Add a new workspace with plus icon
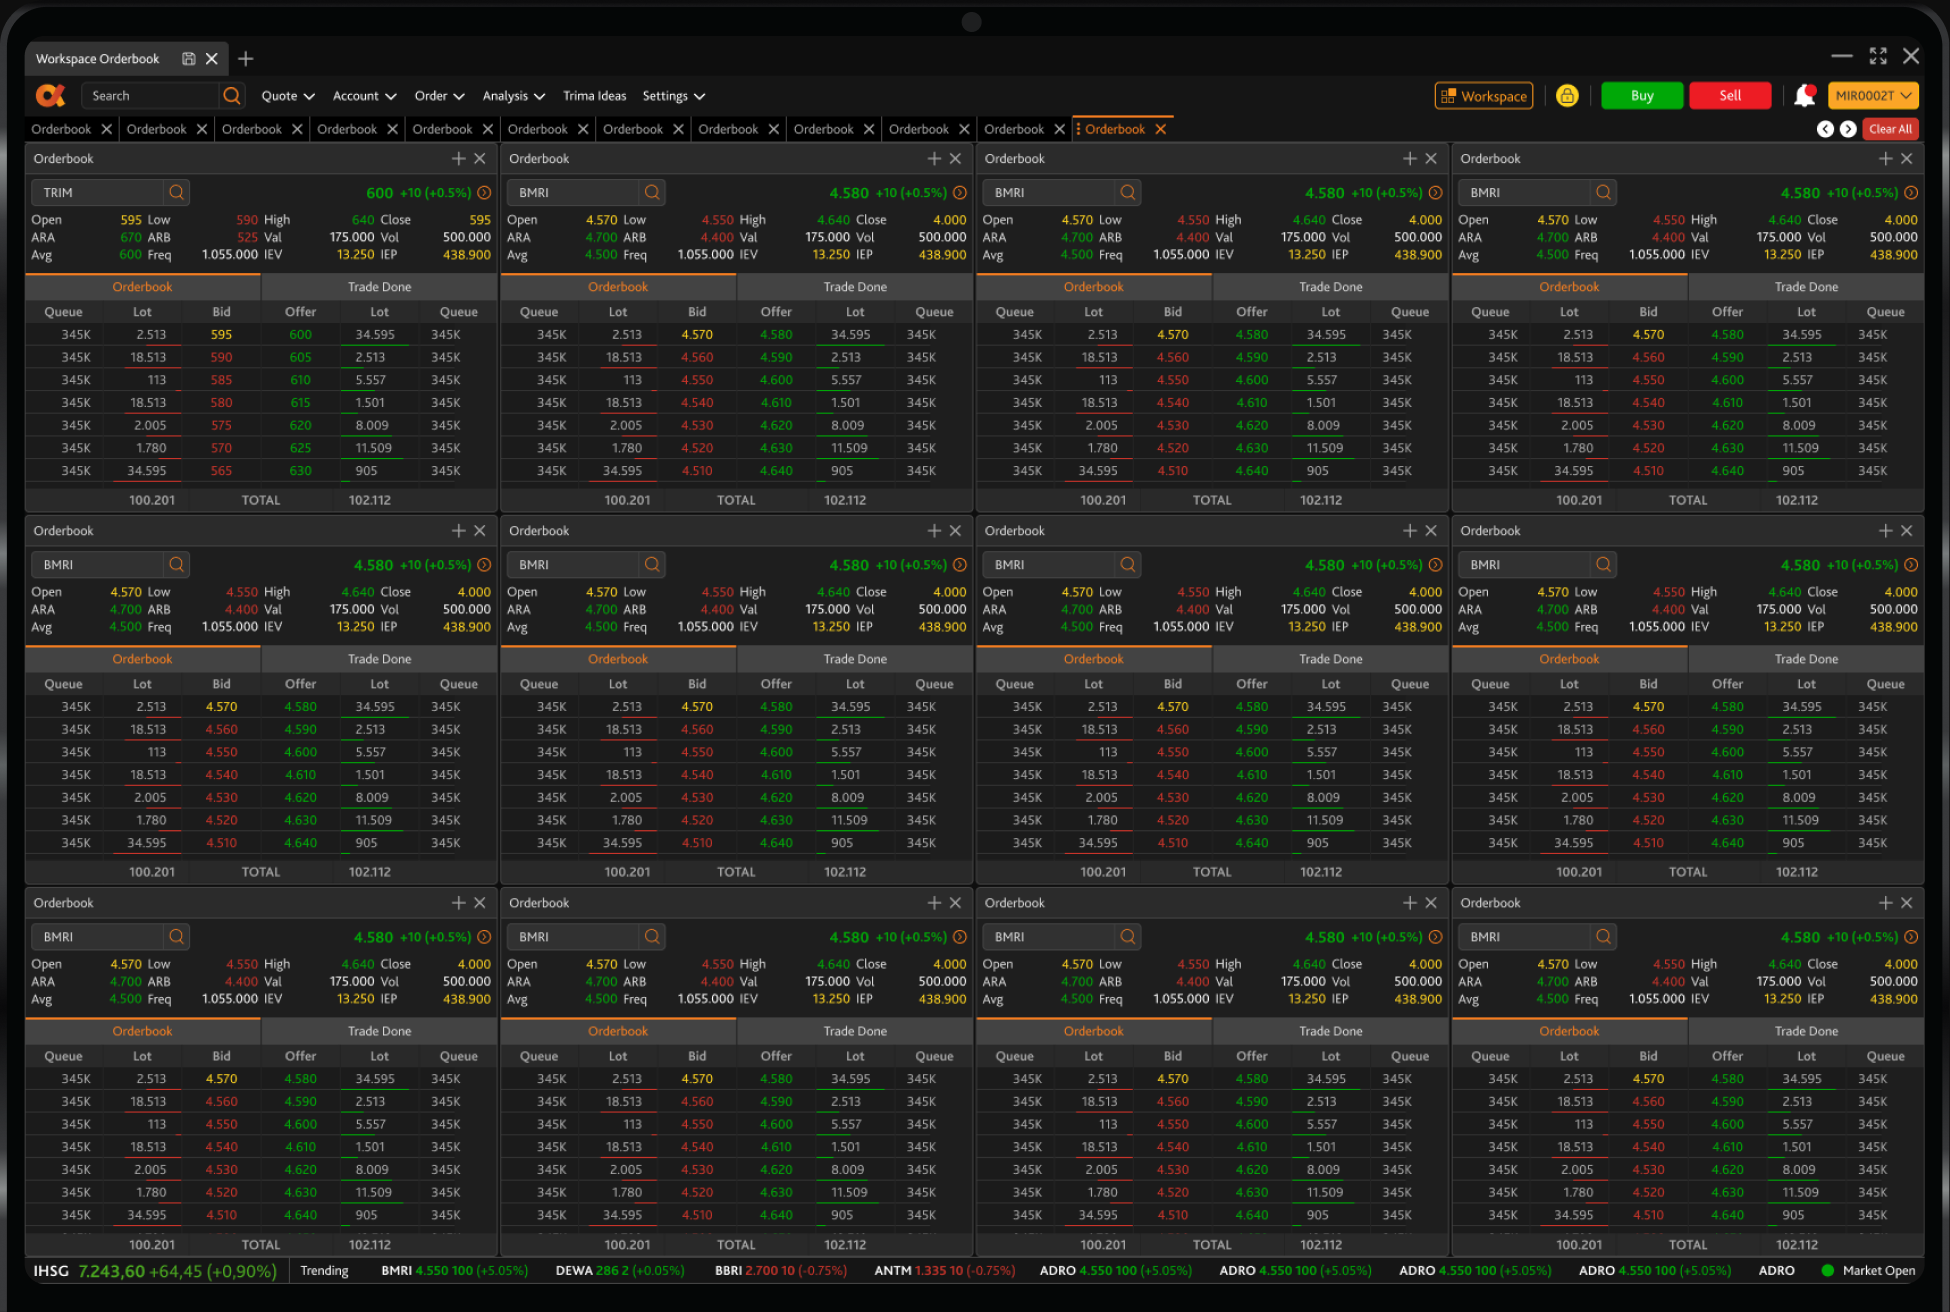 (246, 59)
